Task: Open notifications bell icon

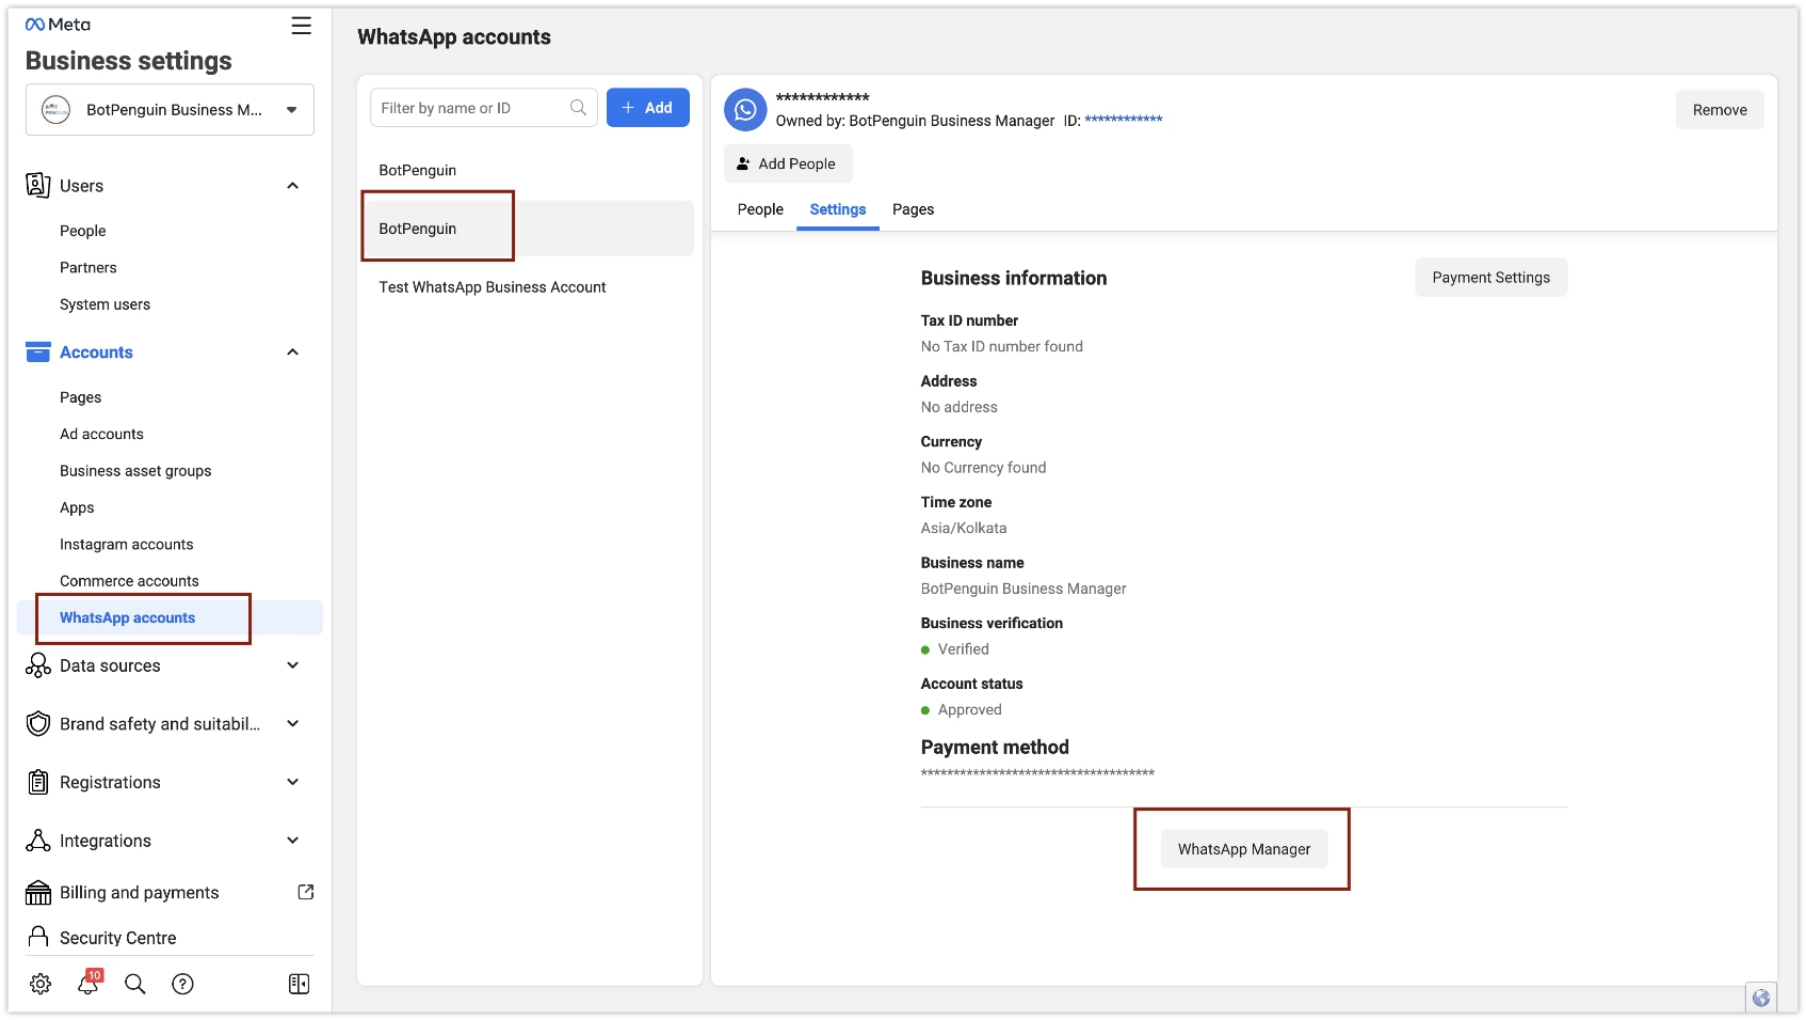Action: [x=89, y=983]
